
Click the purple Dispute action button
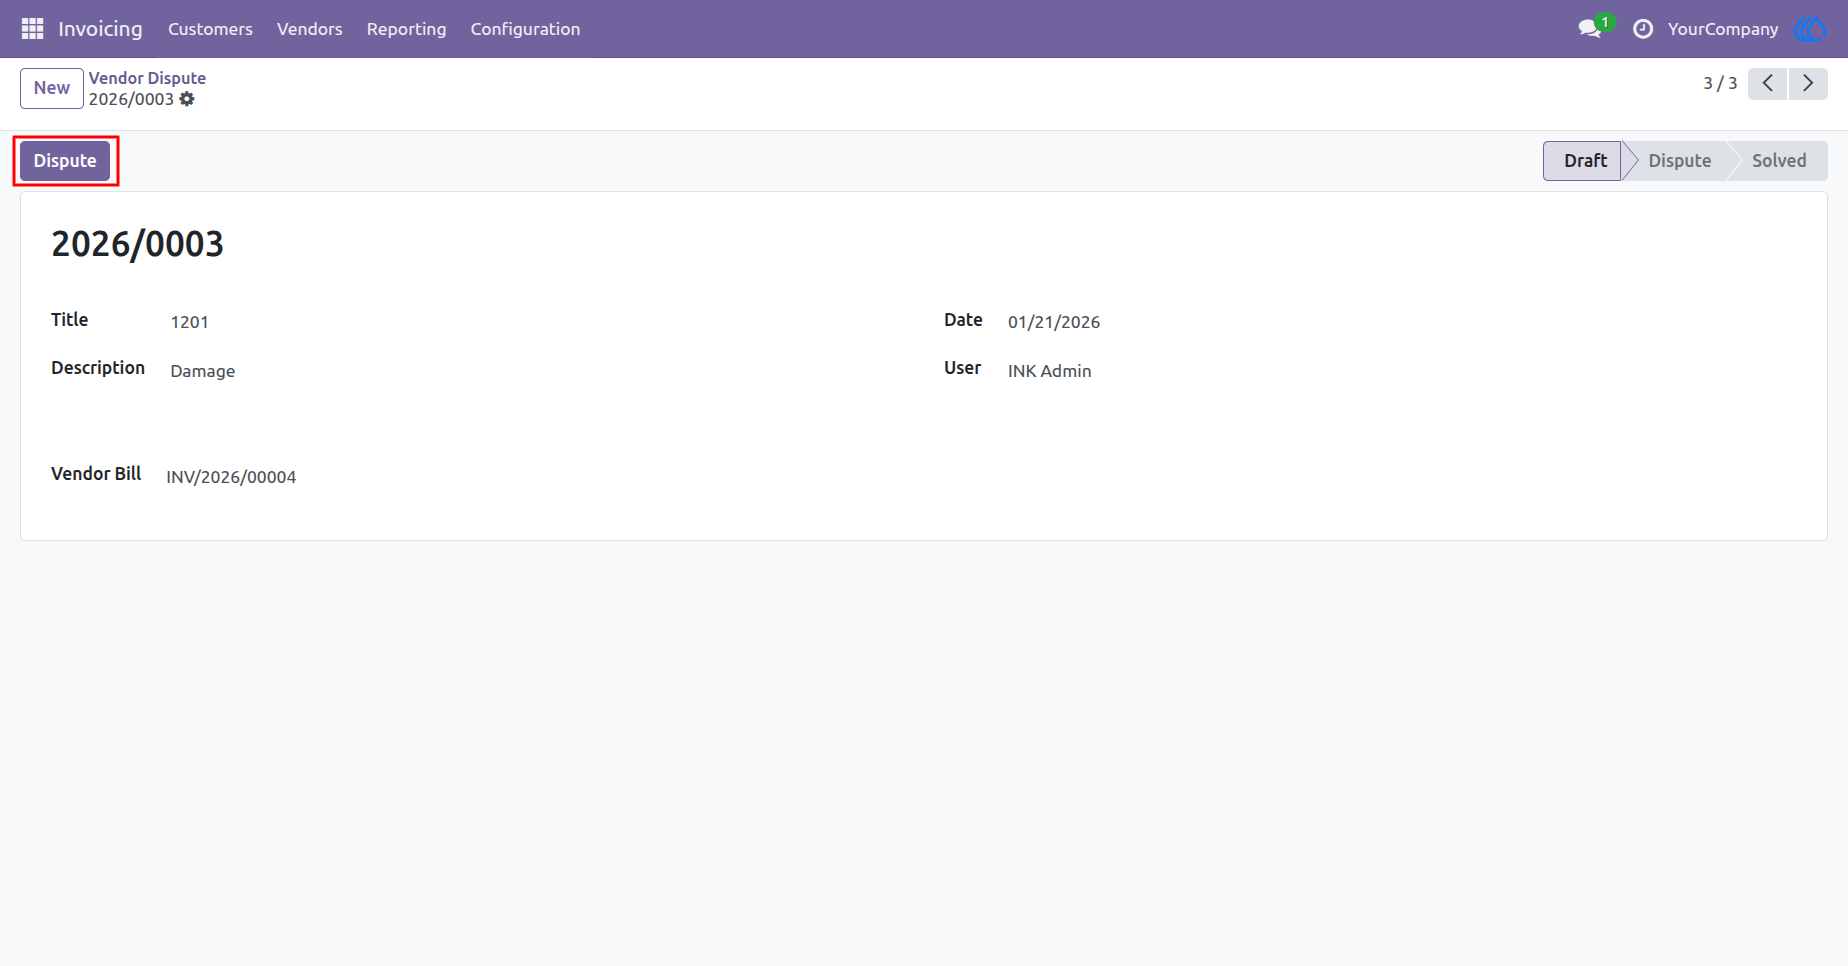click(x=65, y=161)
